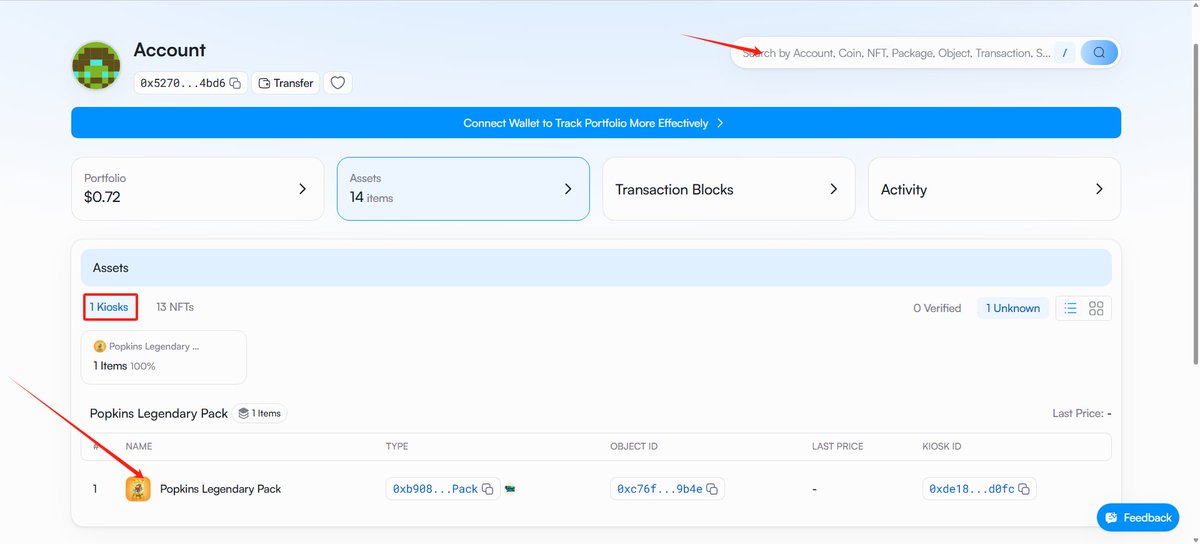This screenshot has width=1200, height=544.
Task: Open the Assets 14 items card
Action: 463,188
